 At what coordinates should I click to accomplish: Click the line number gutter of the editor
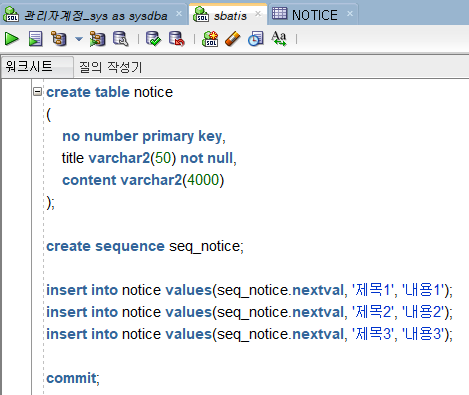(x=17, y=237)
